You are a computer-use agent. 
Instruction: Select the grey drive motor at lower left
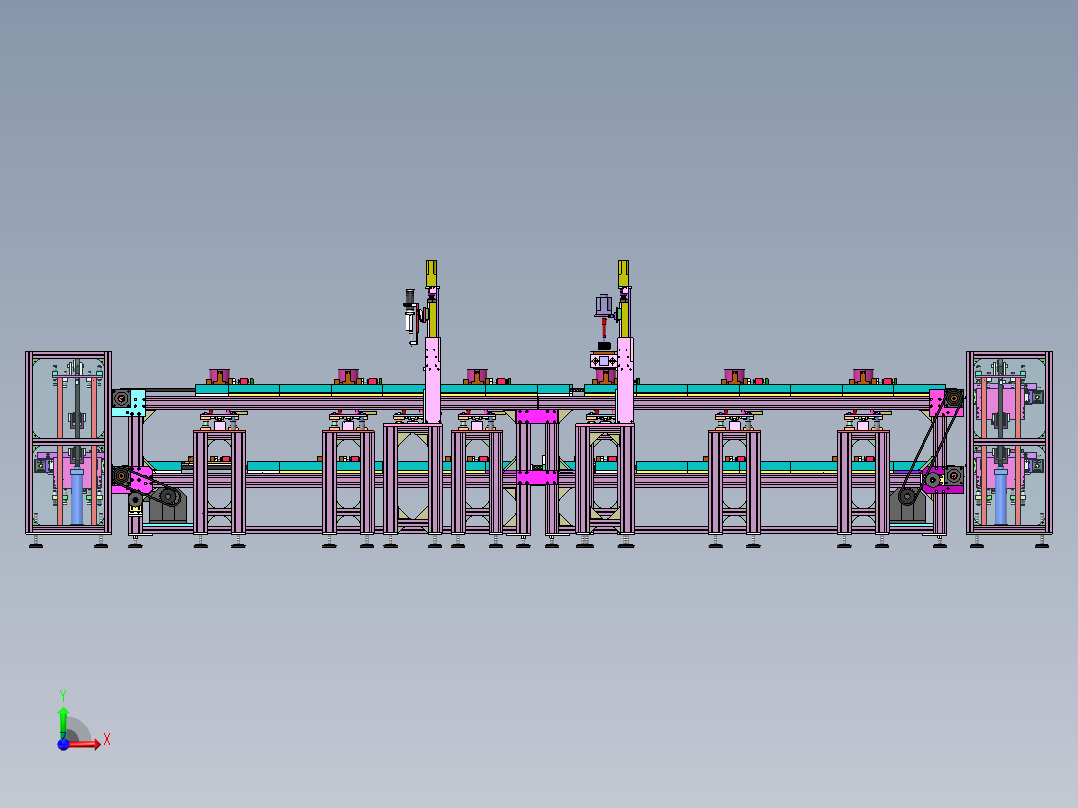click(168, 505)
